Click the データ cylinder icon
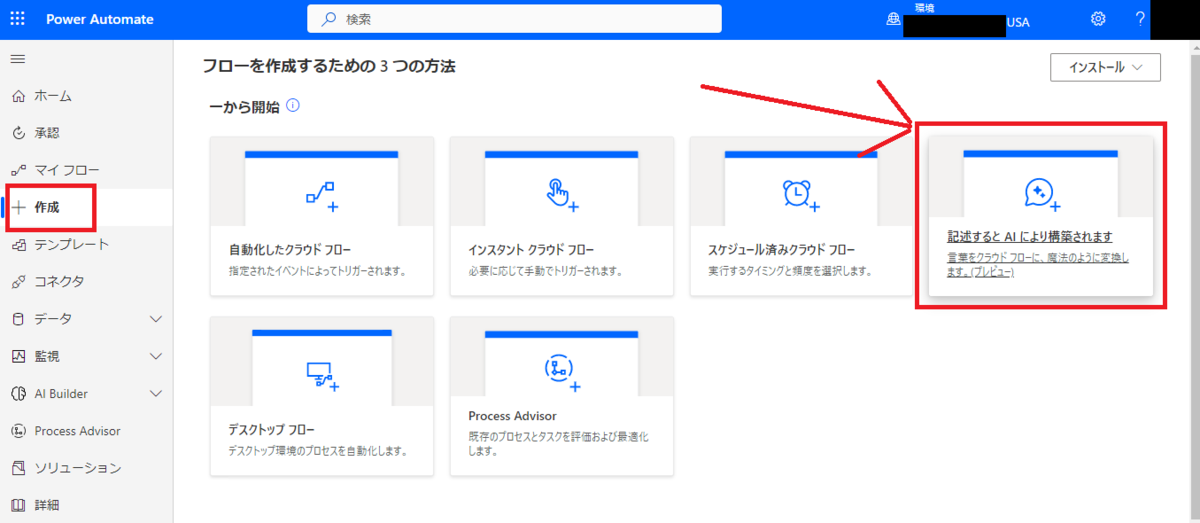The height and width of the screenshot is (523, 1200). point(18,319)
